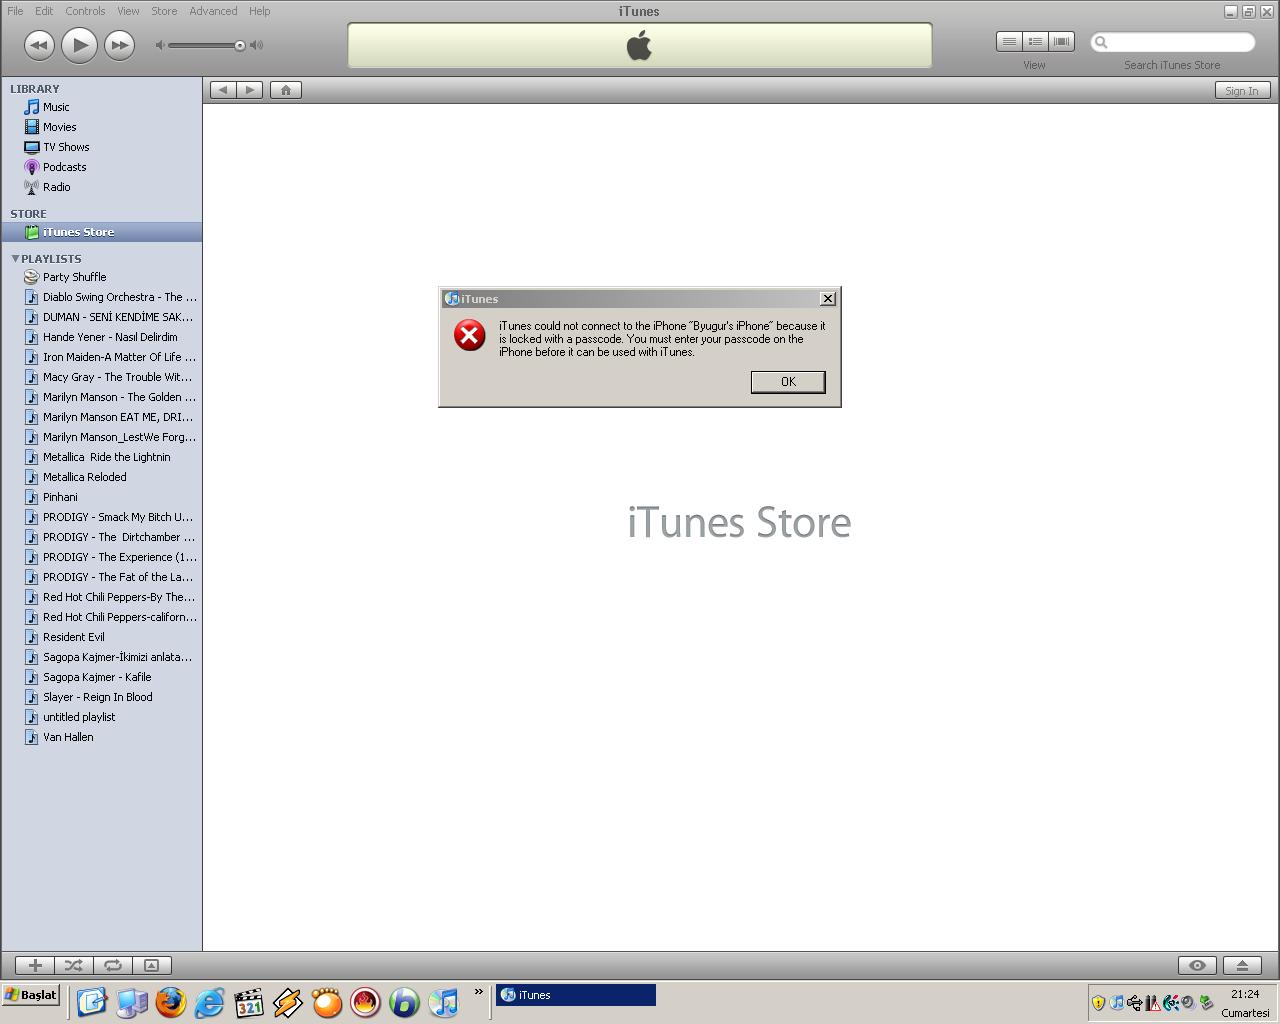The width and height of the screenshot is (1280, 1024).
Task: Open the View menu
Action: pyautogui.click(x=128, y=11)
